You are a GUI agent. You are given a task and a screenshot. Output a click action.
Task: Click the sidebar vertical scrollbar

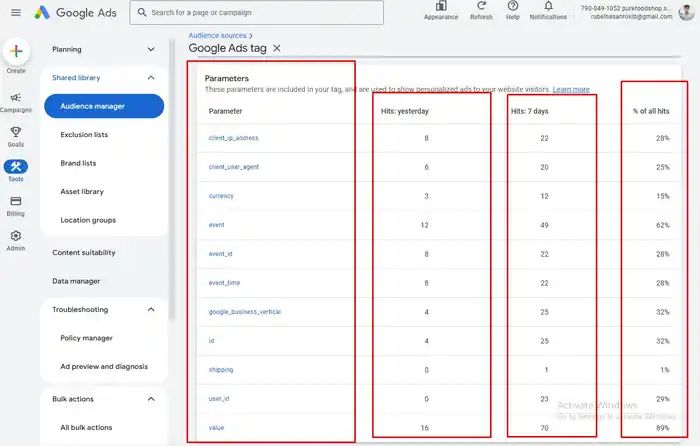(171, 179)
